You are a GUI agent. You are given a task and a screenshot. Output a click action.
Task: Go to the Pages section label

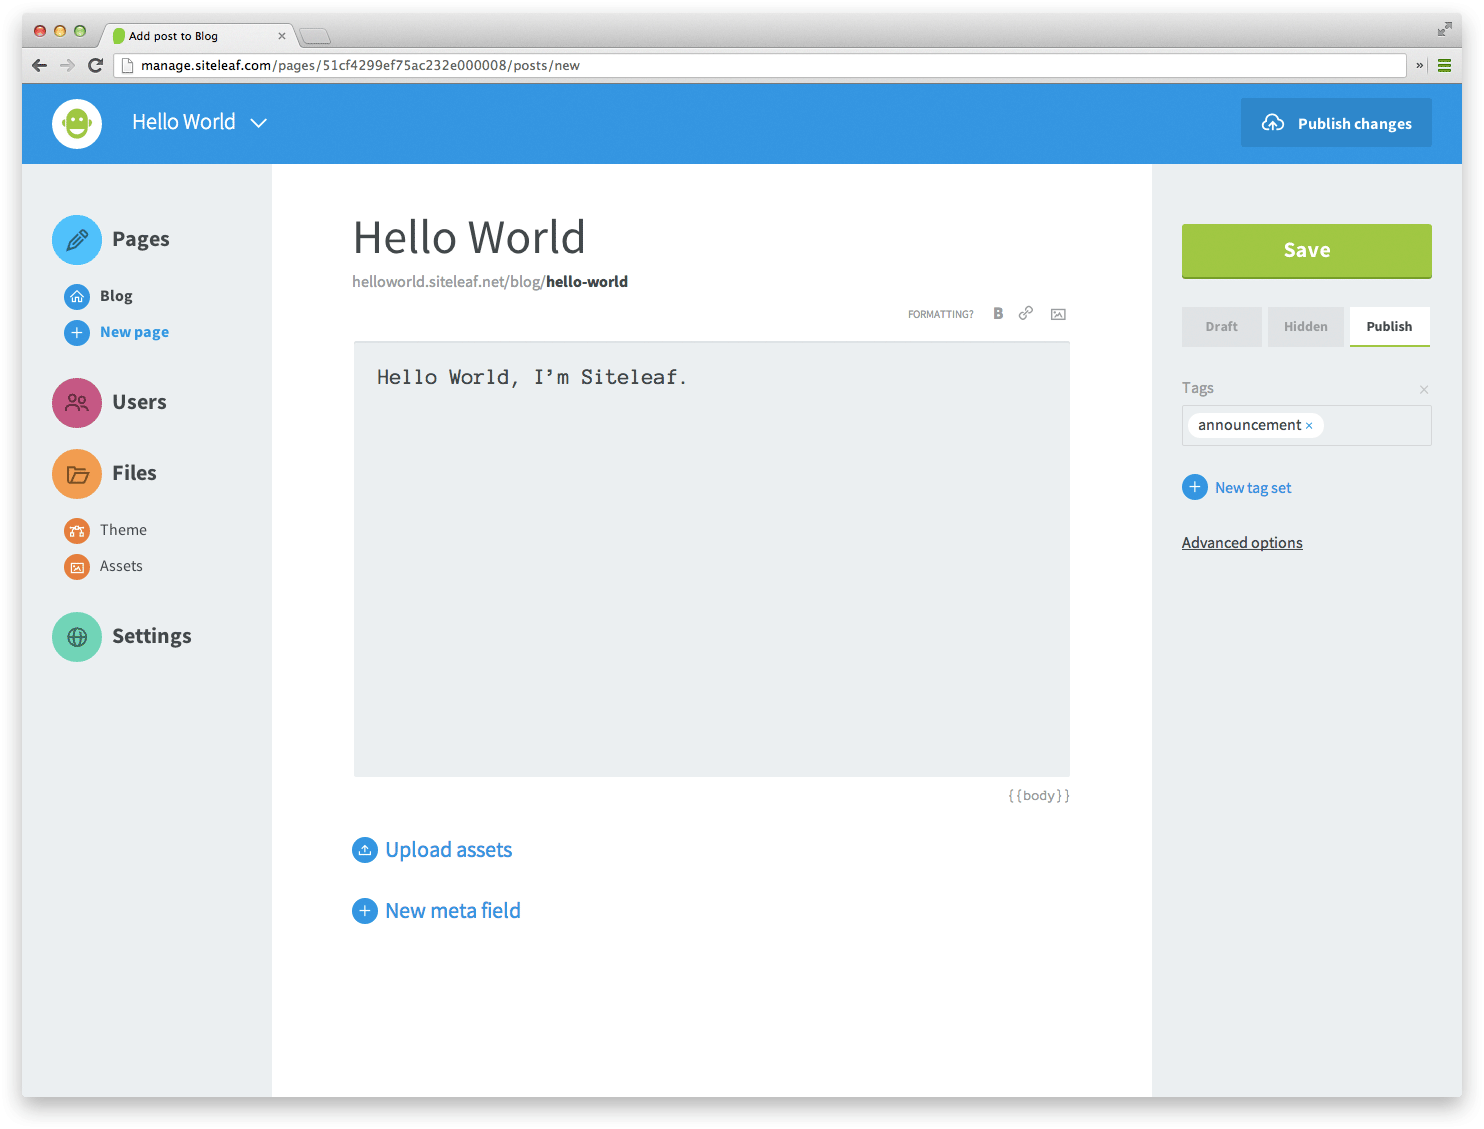coord(141,239)
